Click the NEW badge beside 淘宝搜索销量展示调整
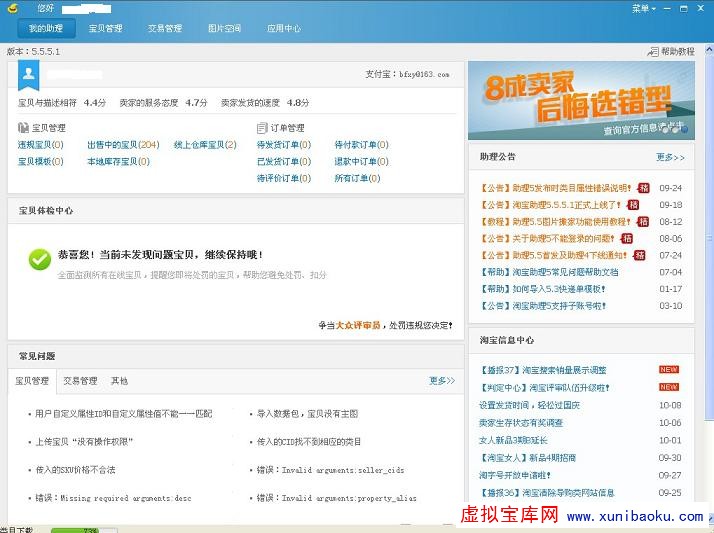Screen dimensions: 714x533 click(668, 370)
